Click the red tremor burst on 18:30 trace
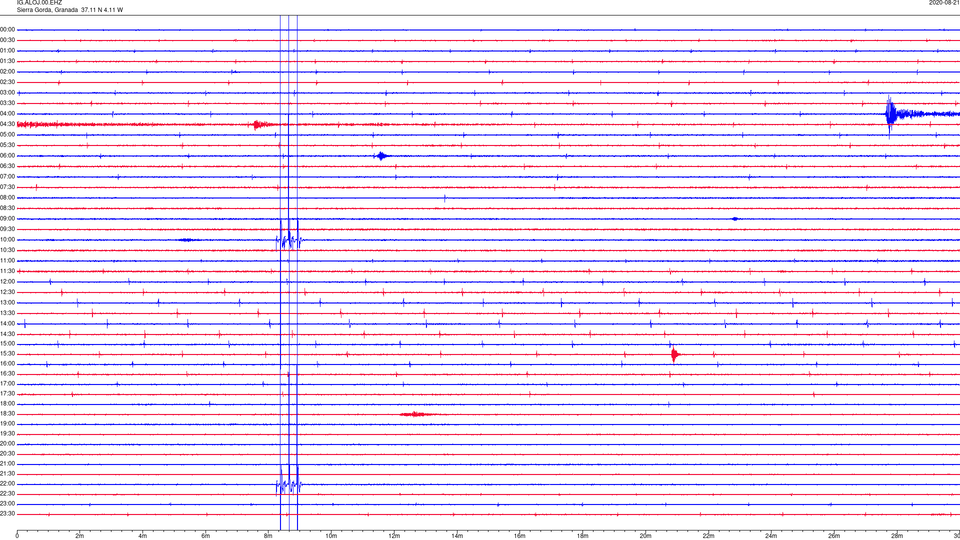 (x=416, y=414)
